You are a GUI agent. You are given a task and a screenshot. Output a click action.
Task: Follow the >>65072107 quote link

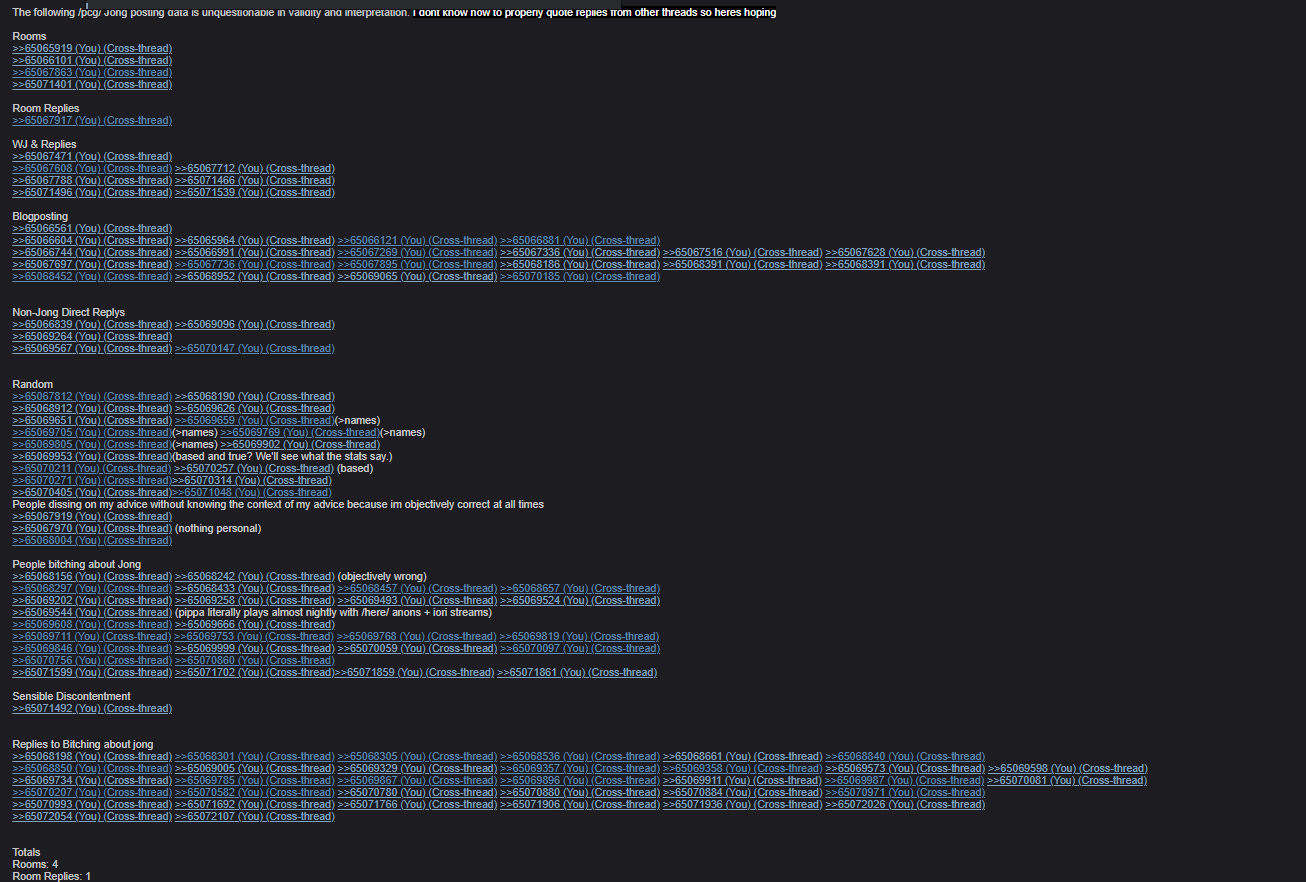click(x=255, y=816)
